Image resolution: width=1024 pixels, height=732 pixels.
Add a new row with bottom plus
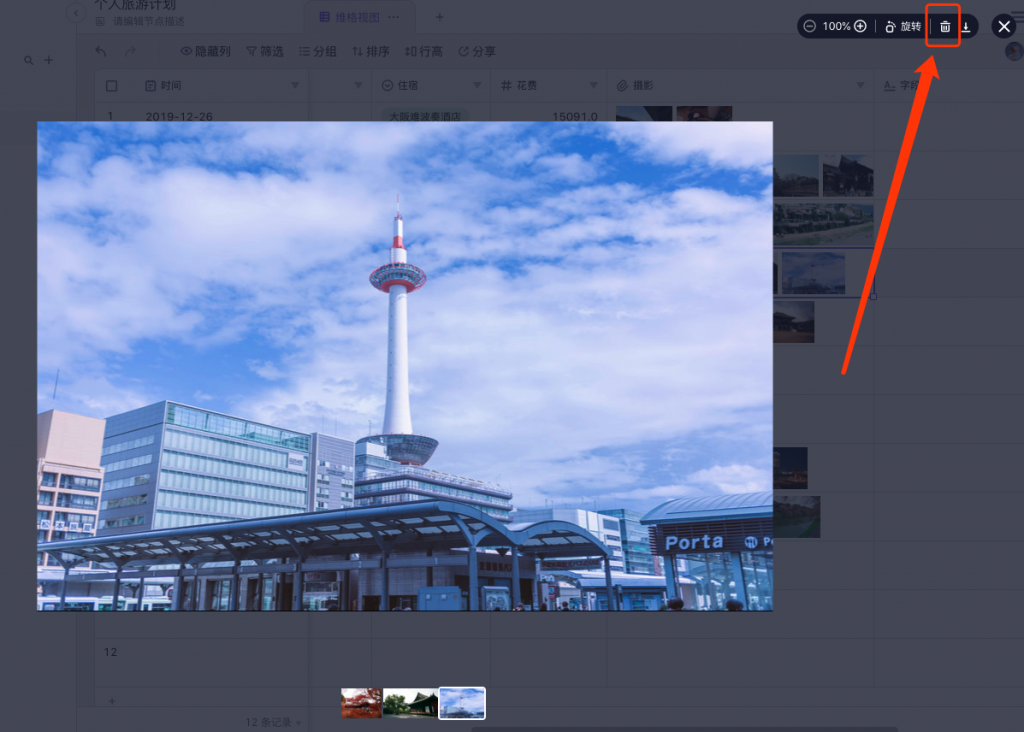(x=112, y=701)
